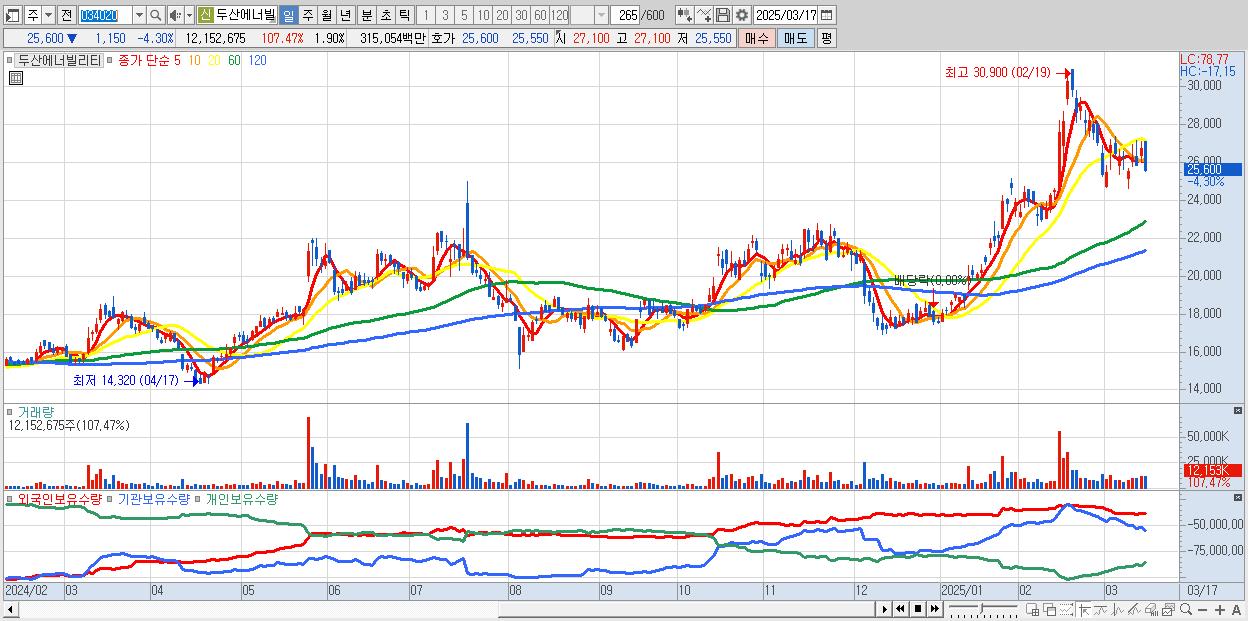Click the zoom magnifier icon in bottom toolbar
The image size is (1248, 621).
pos(1186,609)
